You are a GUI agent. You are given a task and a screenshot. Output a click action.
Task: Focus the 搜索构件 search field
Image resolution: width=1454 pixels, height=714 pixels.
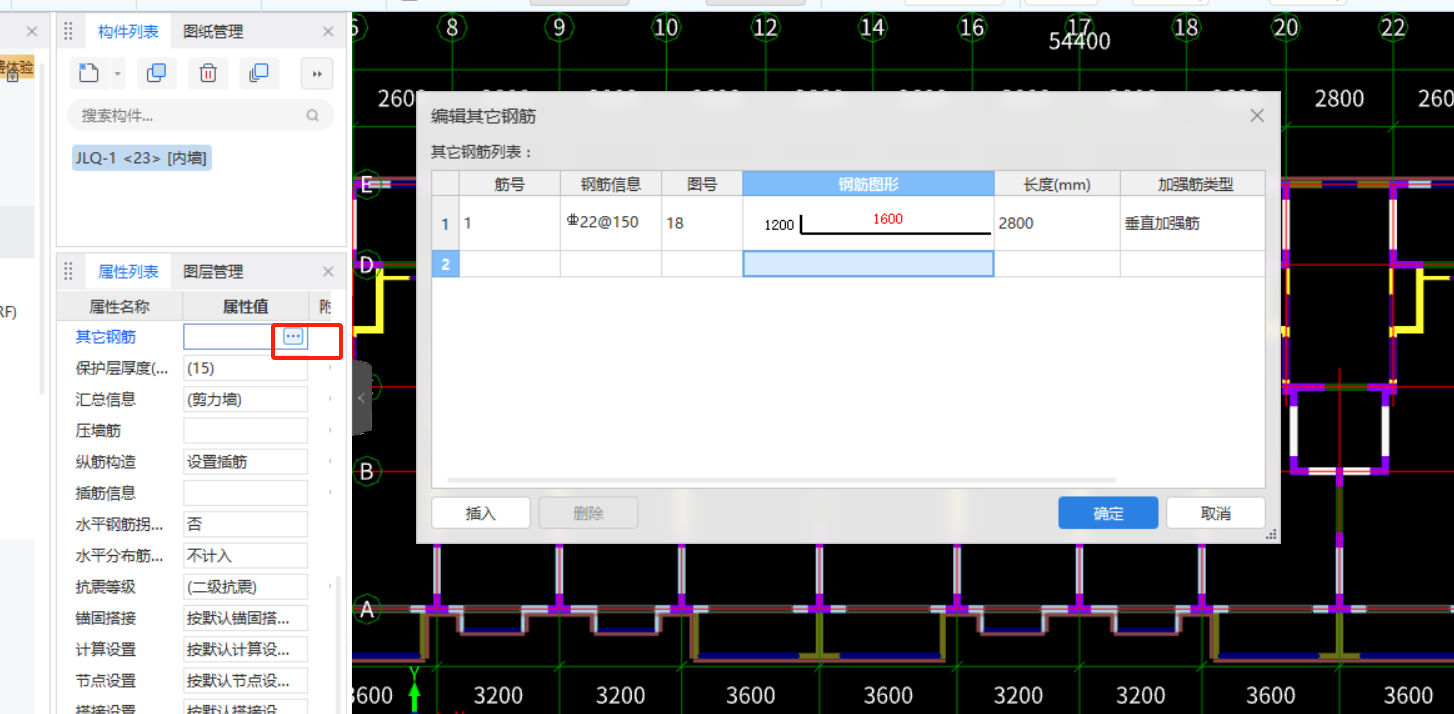tap(200, 116)
